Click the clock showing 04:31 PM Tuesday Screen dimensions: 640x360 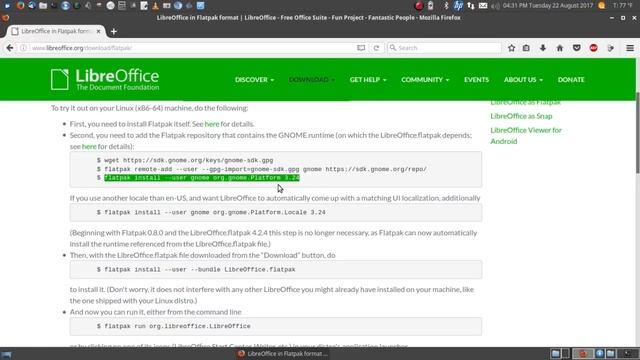coord(548,6)
